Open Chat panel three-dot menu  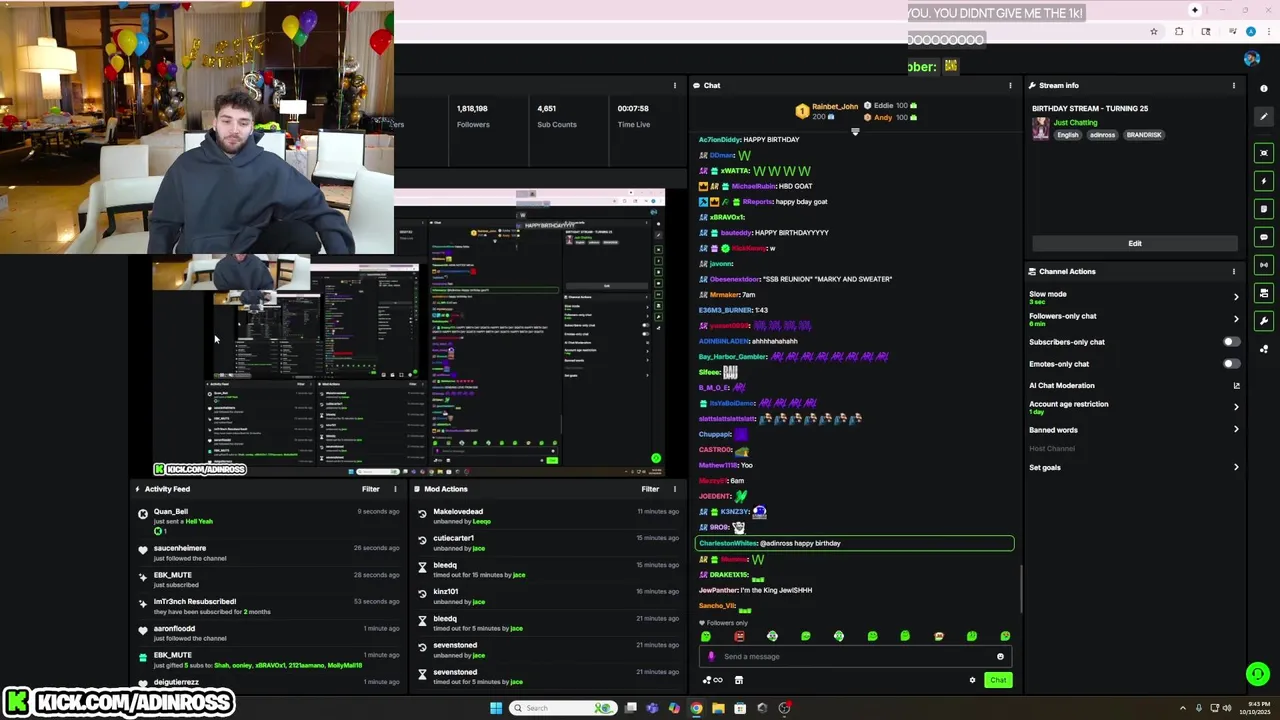[x=1010, y=86]
